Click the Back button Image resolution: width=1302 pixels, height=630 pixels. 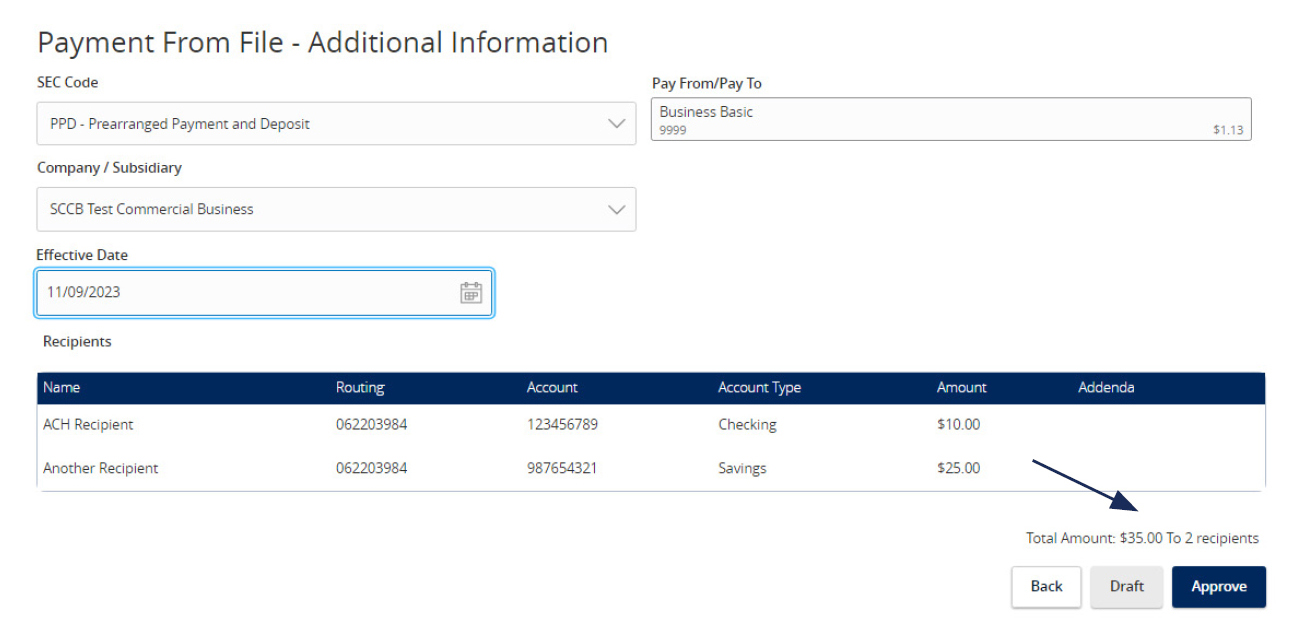(x=1046, y=587)
